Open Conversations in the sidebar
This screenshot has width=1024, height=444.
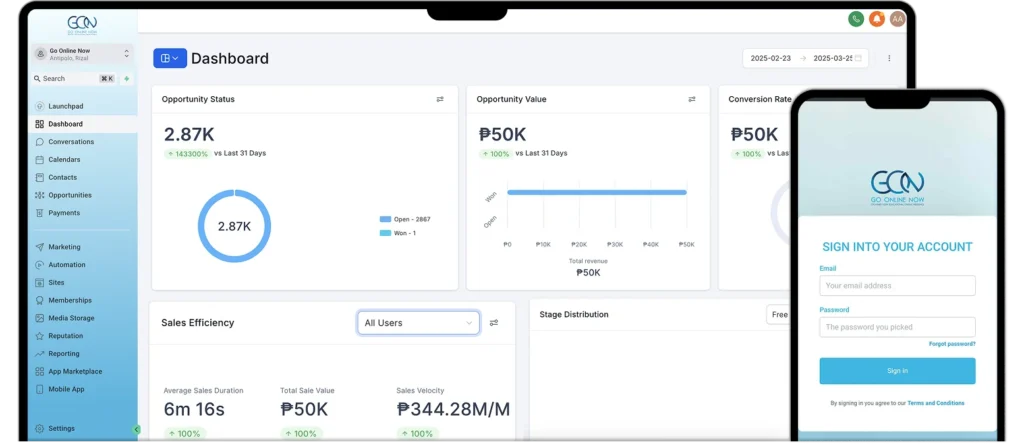(70, 142)
